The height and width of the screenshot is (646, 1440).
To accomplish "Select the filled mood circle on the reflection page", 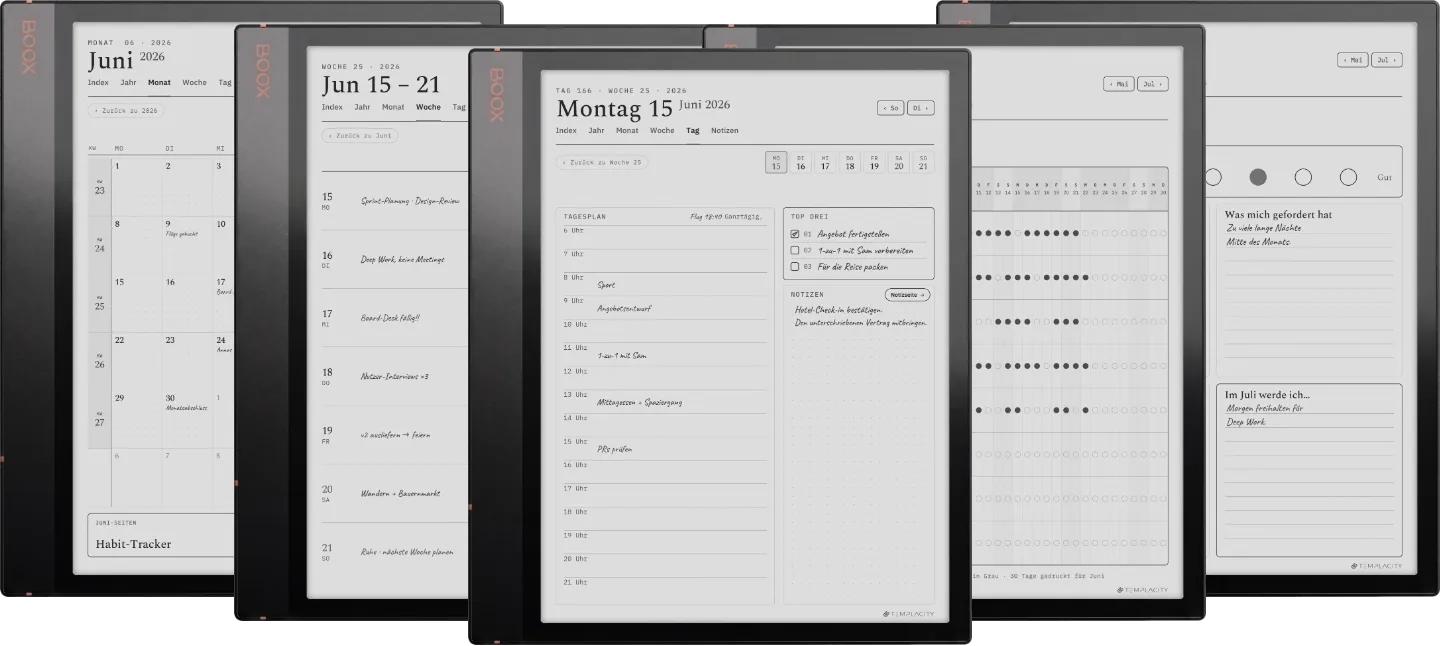I will pyautogui.click(x=1258, y=177).
